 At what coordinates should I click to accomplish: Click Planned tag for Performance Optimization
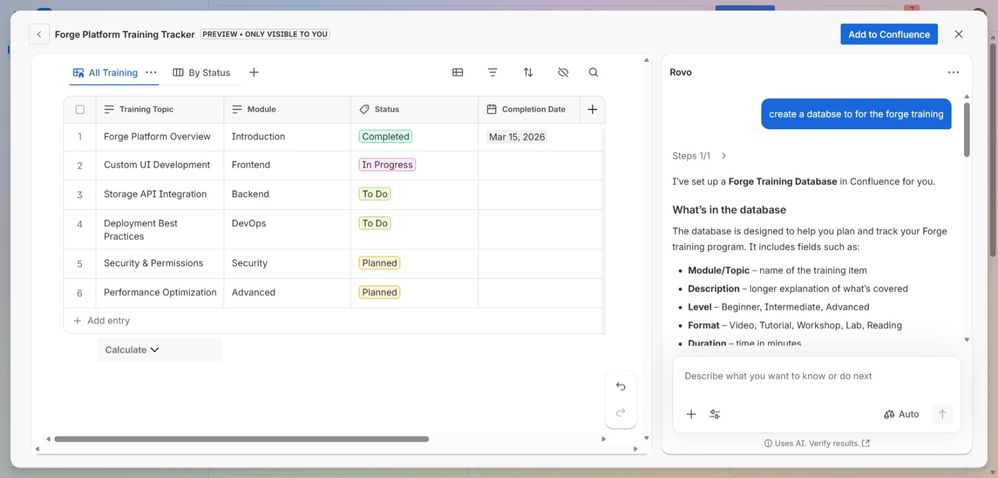click(379, 292)
